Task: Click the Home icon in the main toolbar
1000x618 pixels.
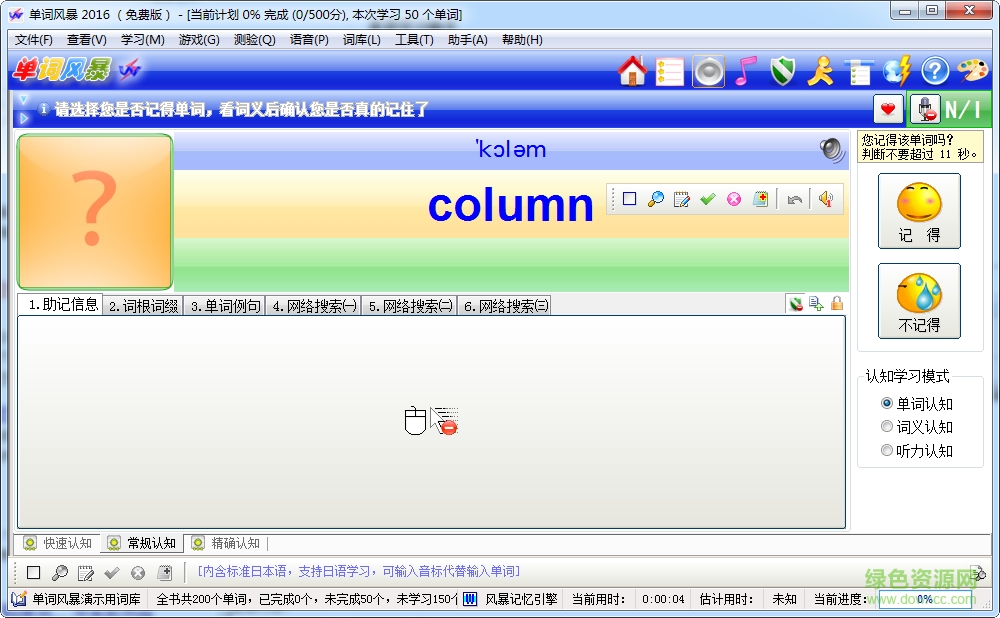Action: point(632,71)
